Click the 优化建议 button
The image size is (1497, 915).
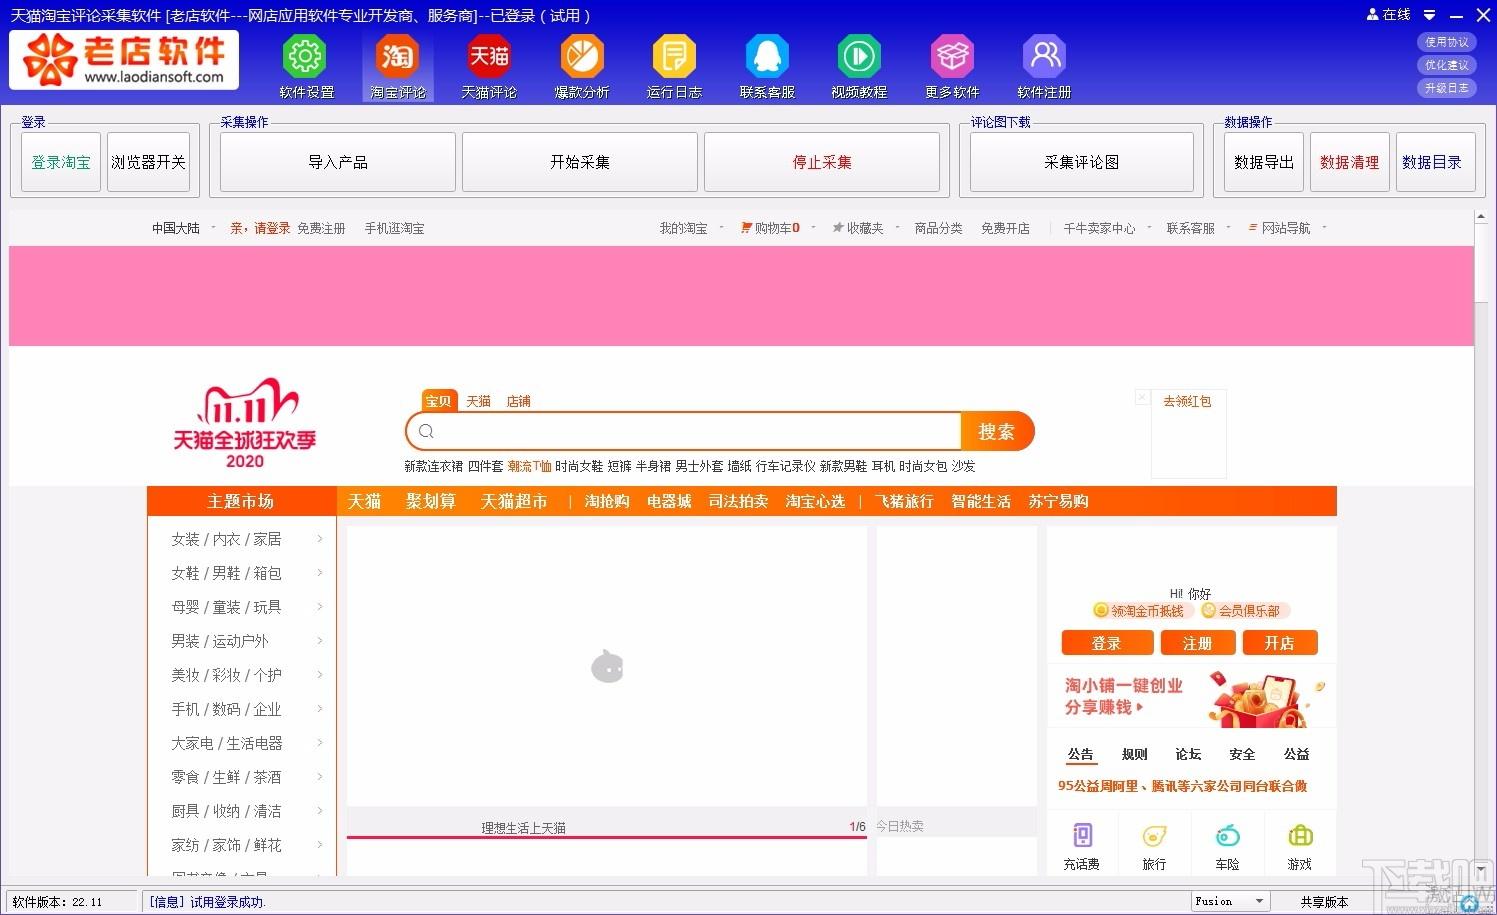1447,65
